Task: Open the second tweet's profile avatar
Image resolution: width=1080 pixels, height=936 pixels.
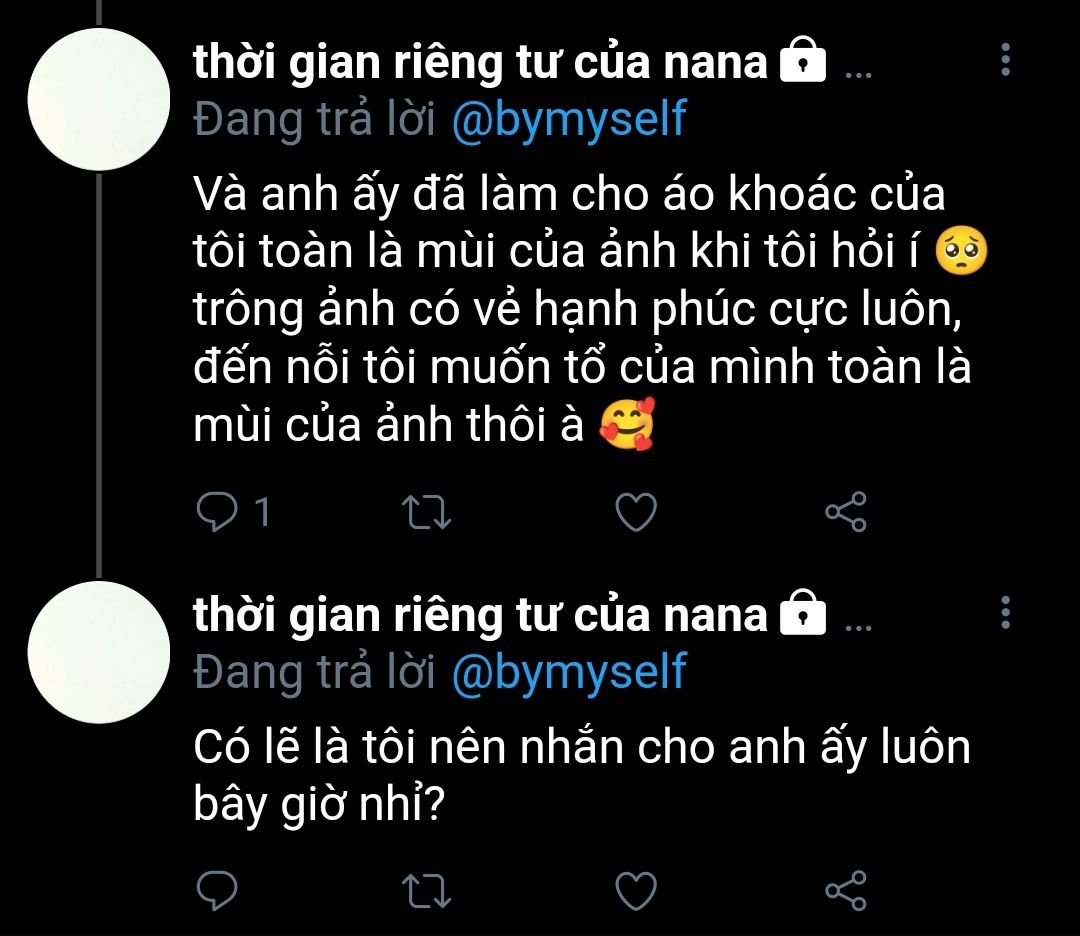Action: click(98, 652)
